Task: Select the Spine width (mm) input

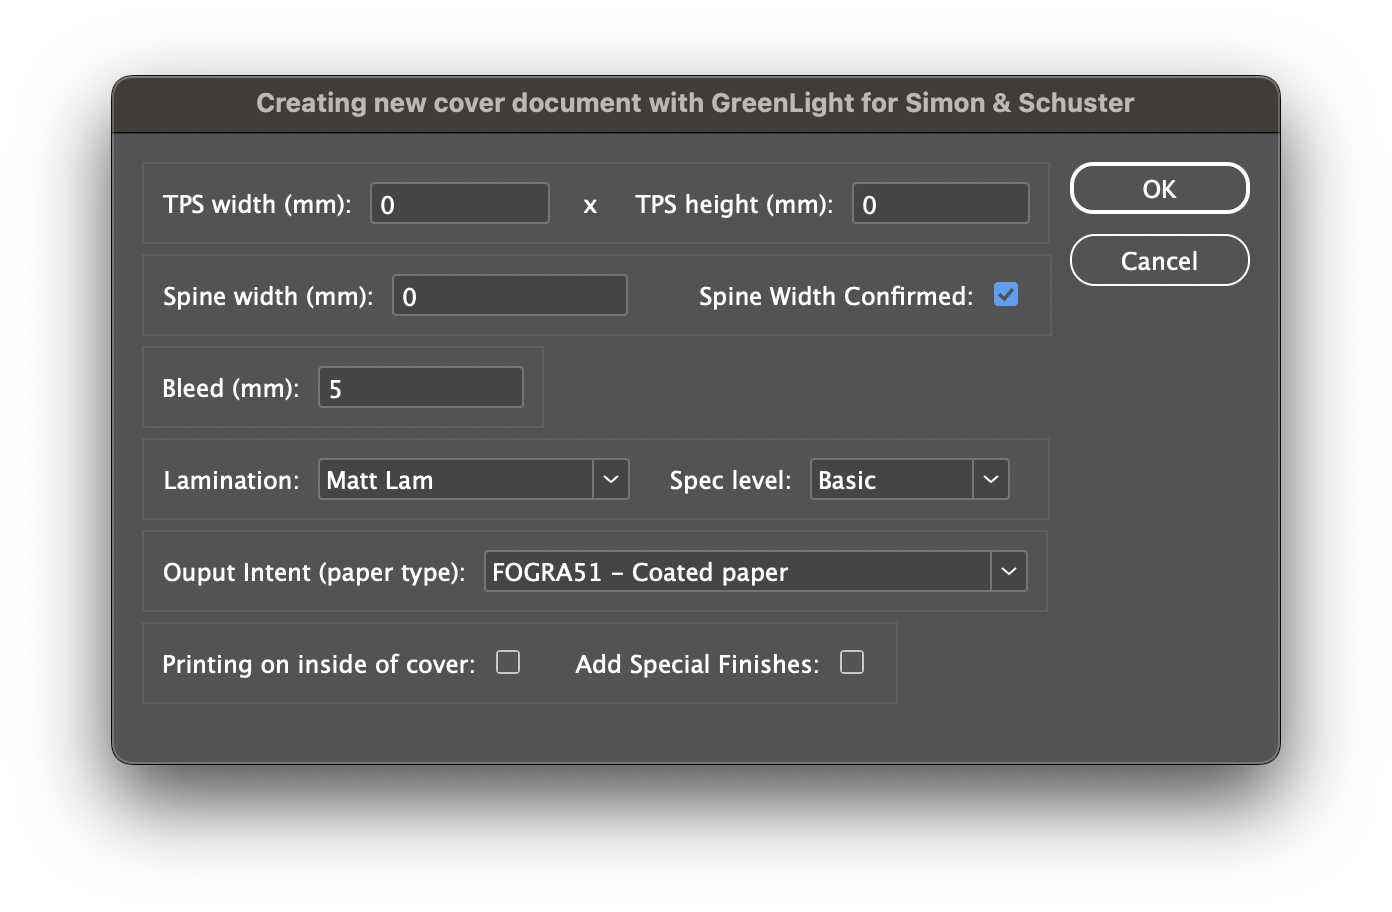Action: (x=510, y=296)
